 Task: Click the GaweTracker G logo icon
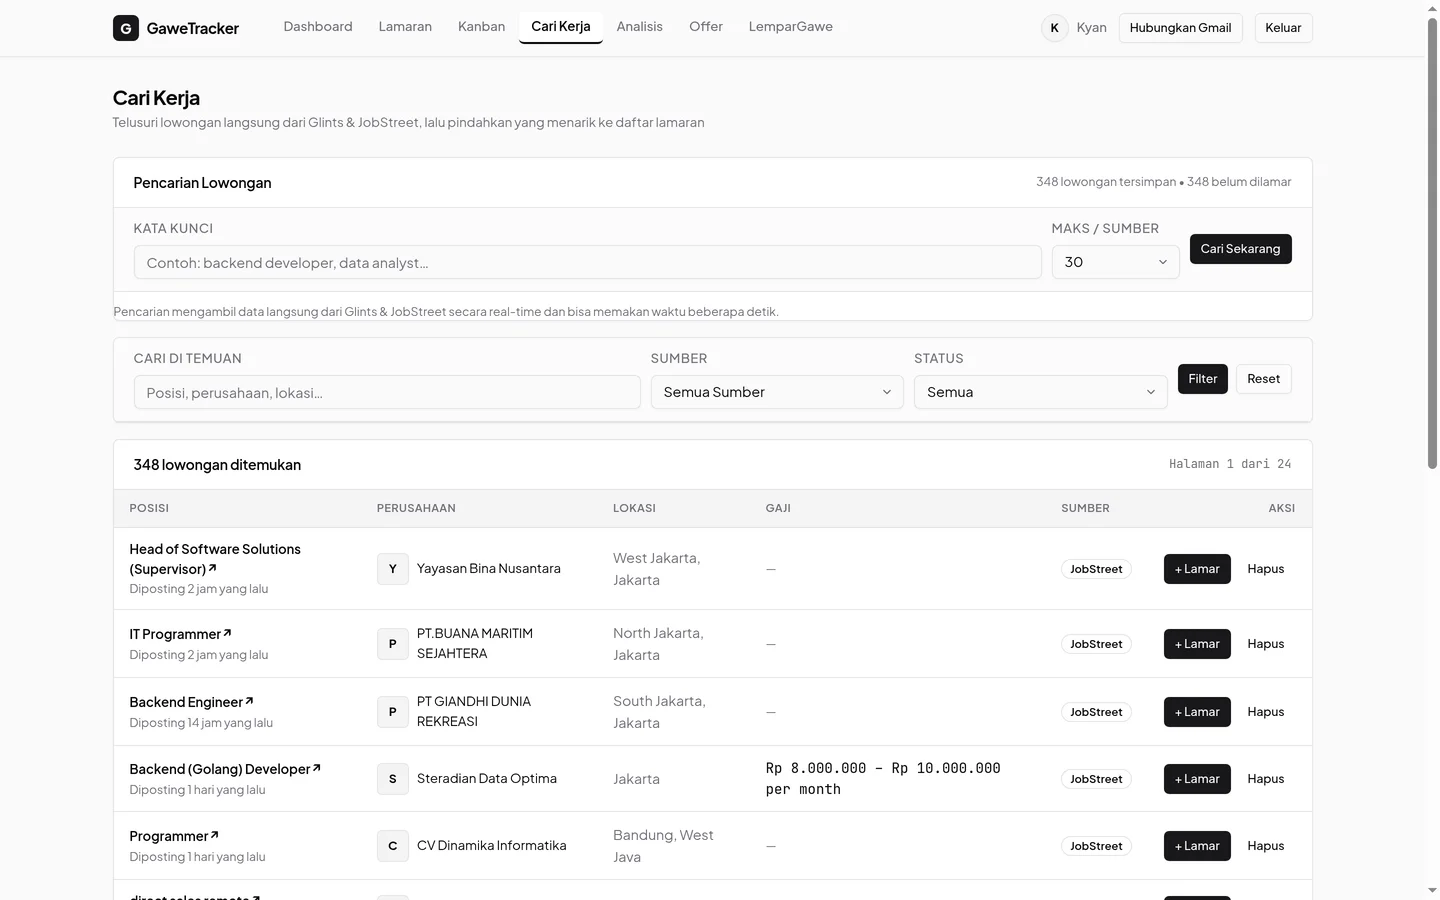[126, 28]
